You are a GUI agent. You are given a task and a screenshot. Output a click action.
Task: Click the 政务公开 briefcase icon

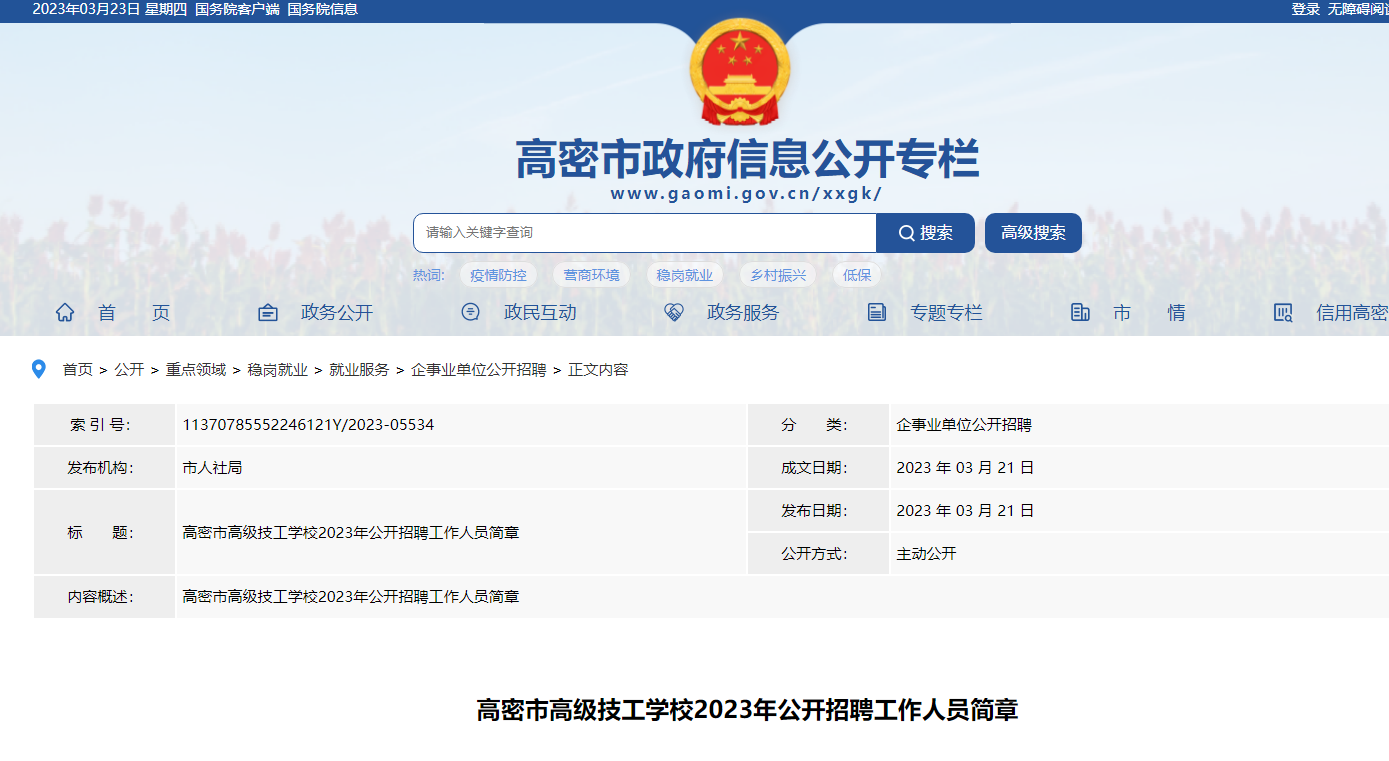coord(268,312)
